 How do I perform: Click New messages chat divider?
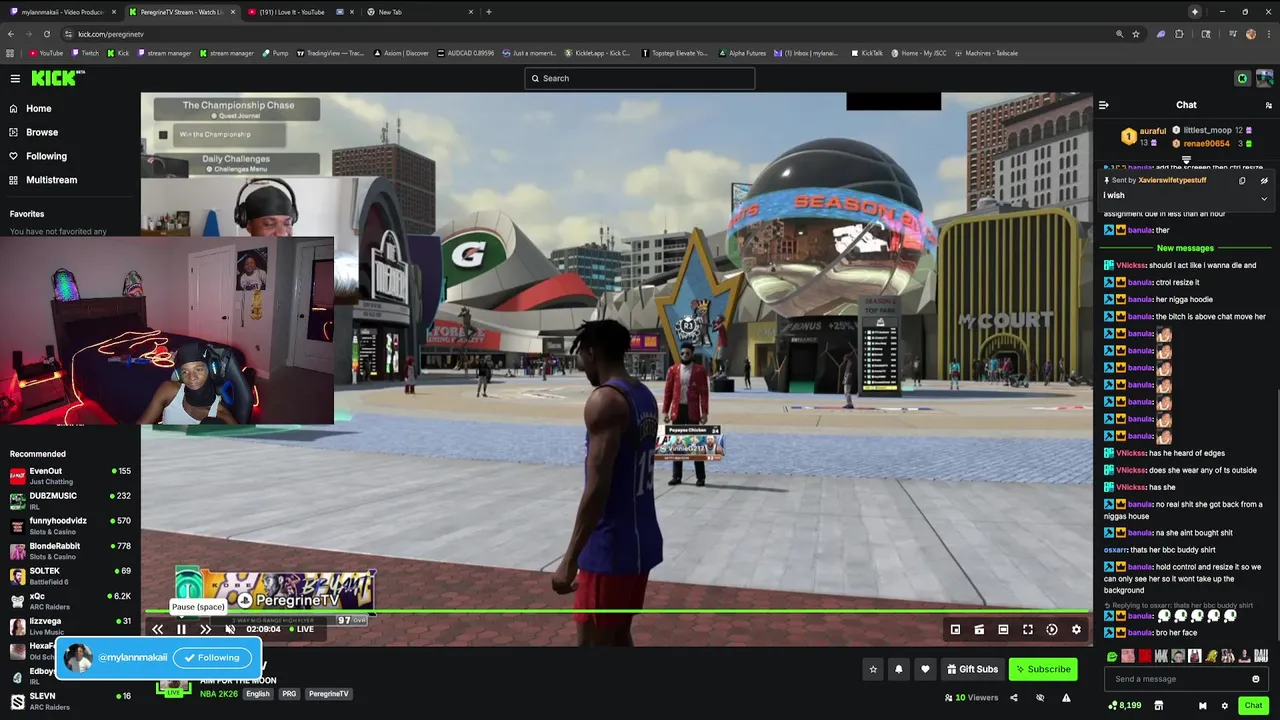1185,248
